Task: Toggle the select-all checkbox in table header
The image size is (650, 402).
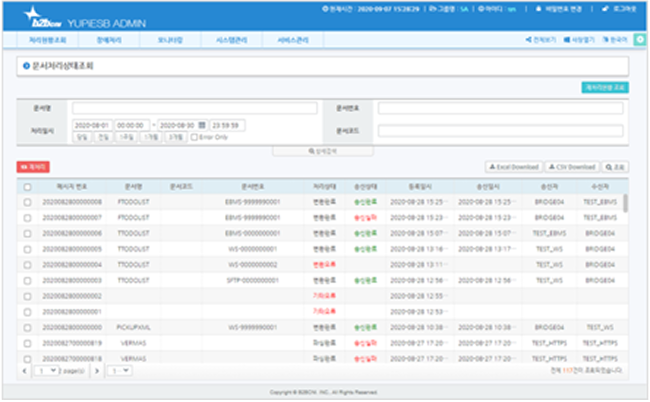Action: coord(27,187)
